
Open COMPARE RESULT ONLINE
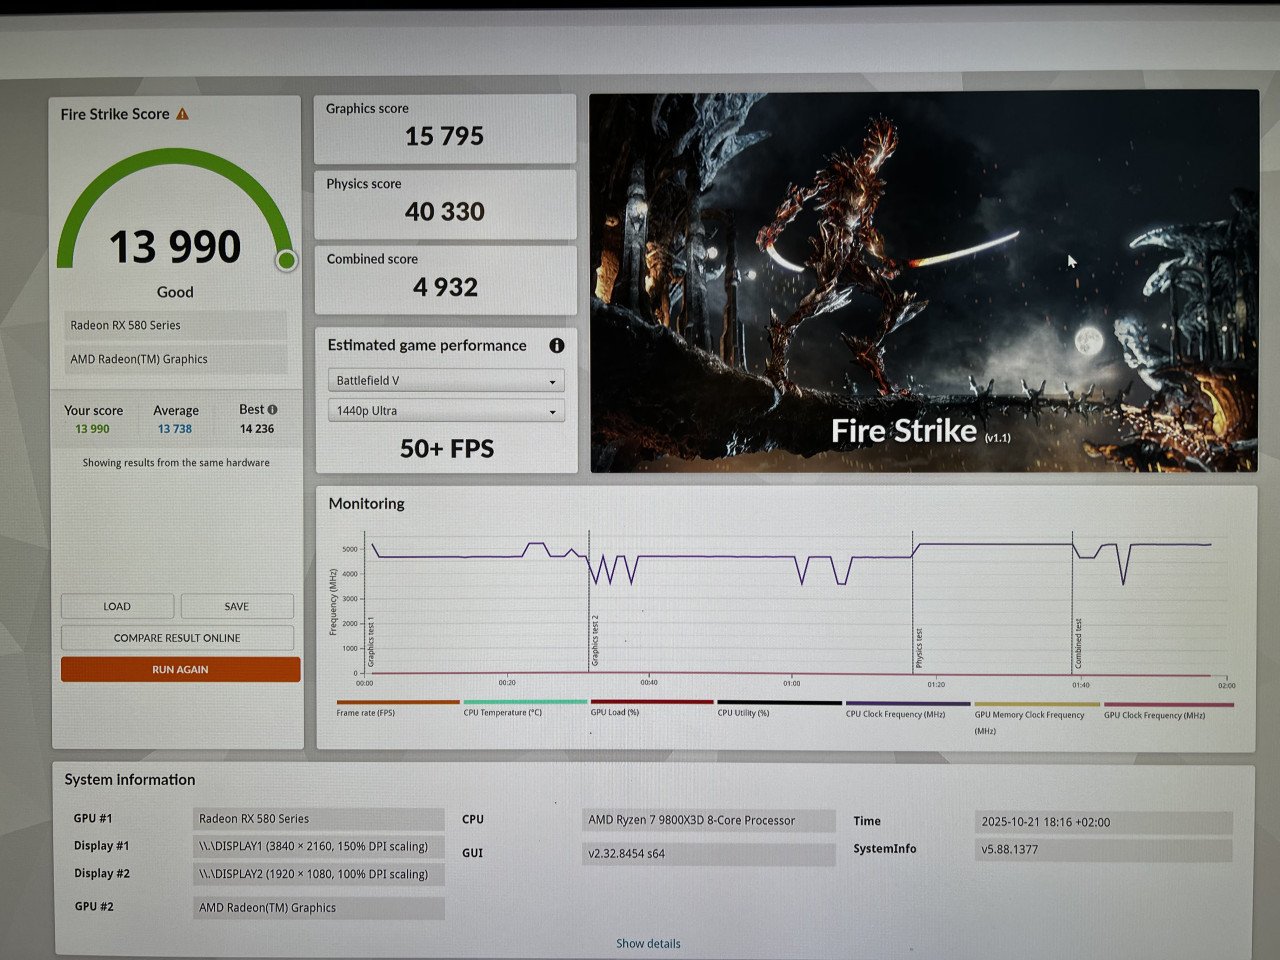click(177, 637)
